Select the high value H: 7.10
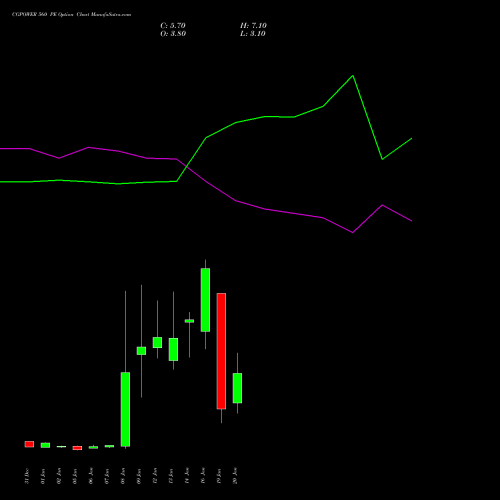 click(253, 26)
